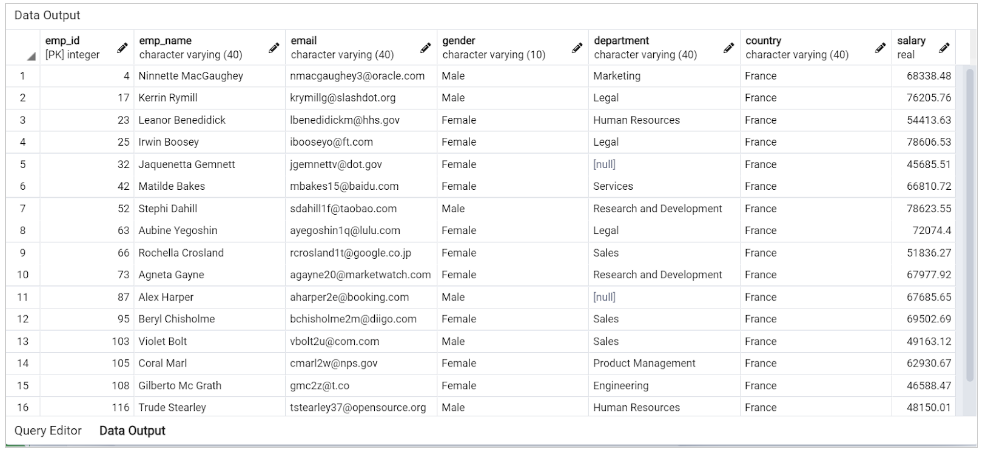Click the [null] department cell for Jaquenetta Gemnett
Image resolution: width=983 pixels, height=452 pixels.
point(665,164)
